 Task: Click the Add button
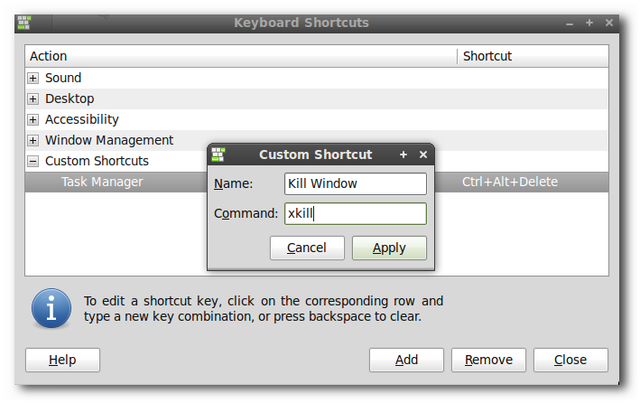pos(406,360)
